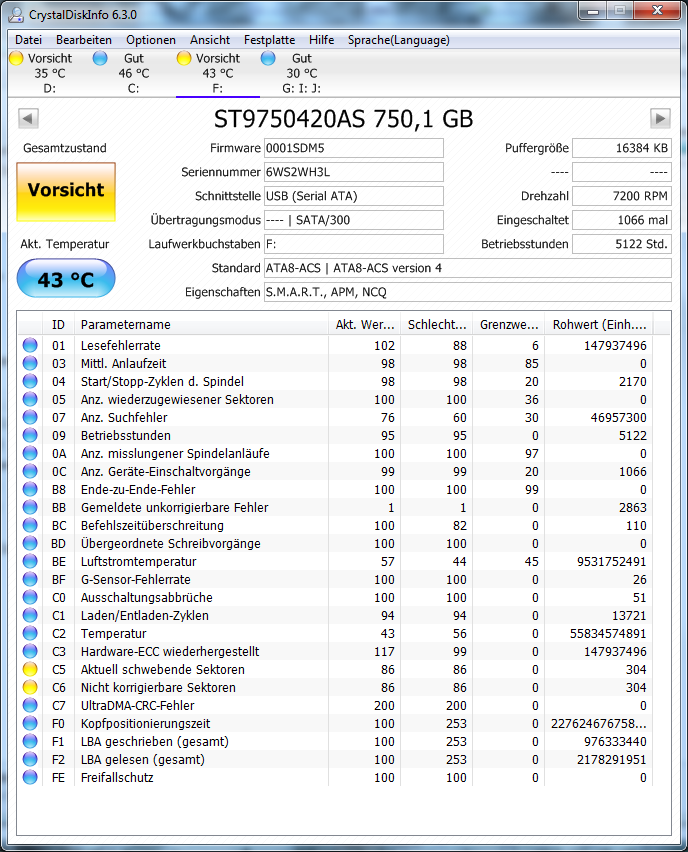The image size is (688, 852).
Task: Open the Festplatte menu
Action: pyautogui.click(x=270, y=40)
